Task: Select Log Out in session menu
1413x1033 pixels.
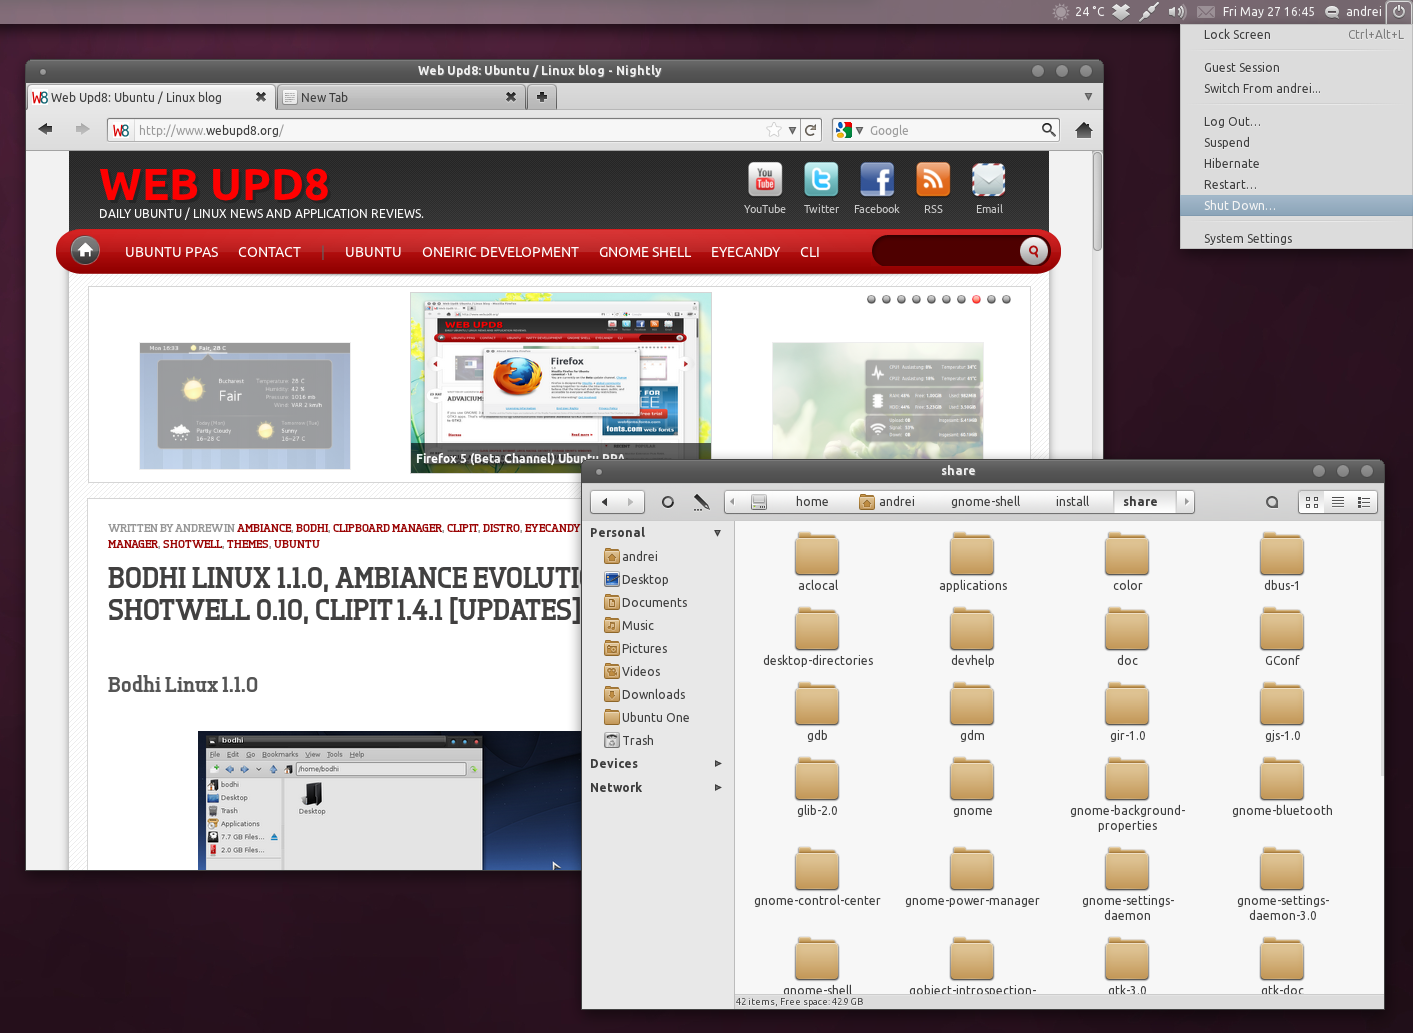Action: pyautogui.click(x=1296, y=121)
